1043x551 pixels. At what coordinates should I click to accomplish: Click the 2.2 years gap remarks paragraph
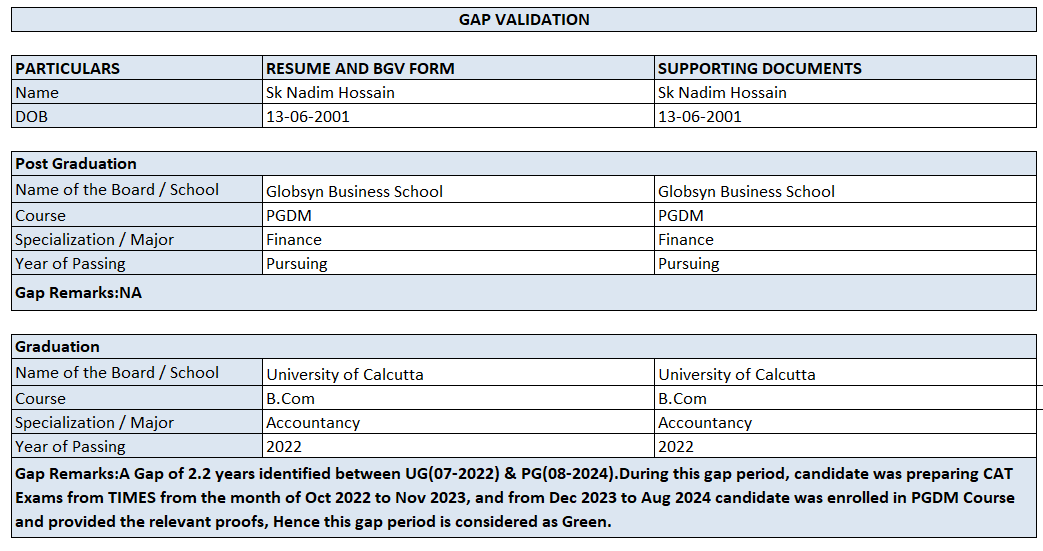tap(520, 497)
